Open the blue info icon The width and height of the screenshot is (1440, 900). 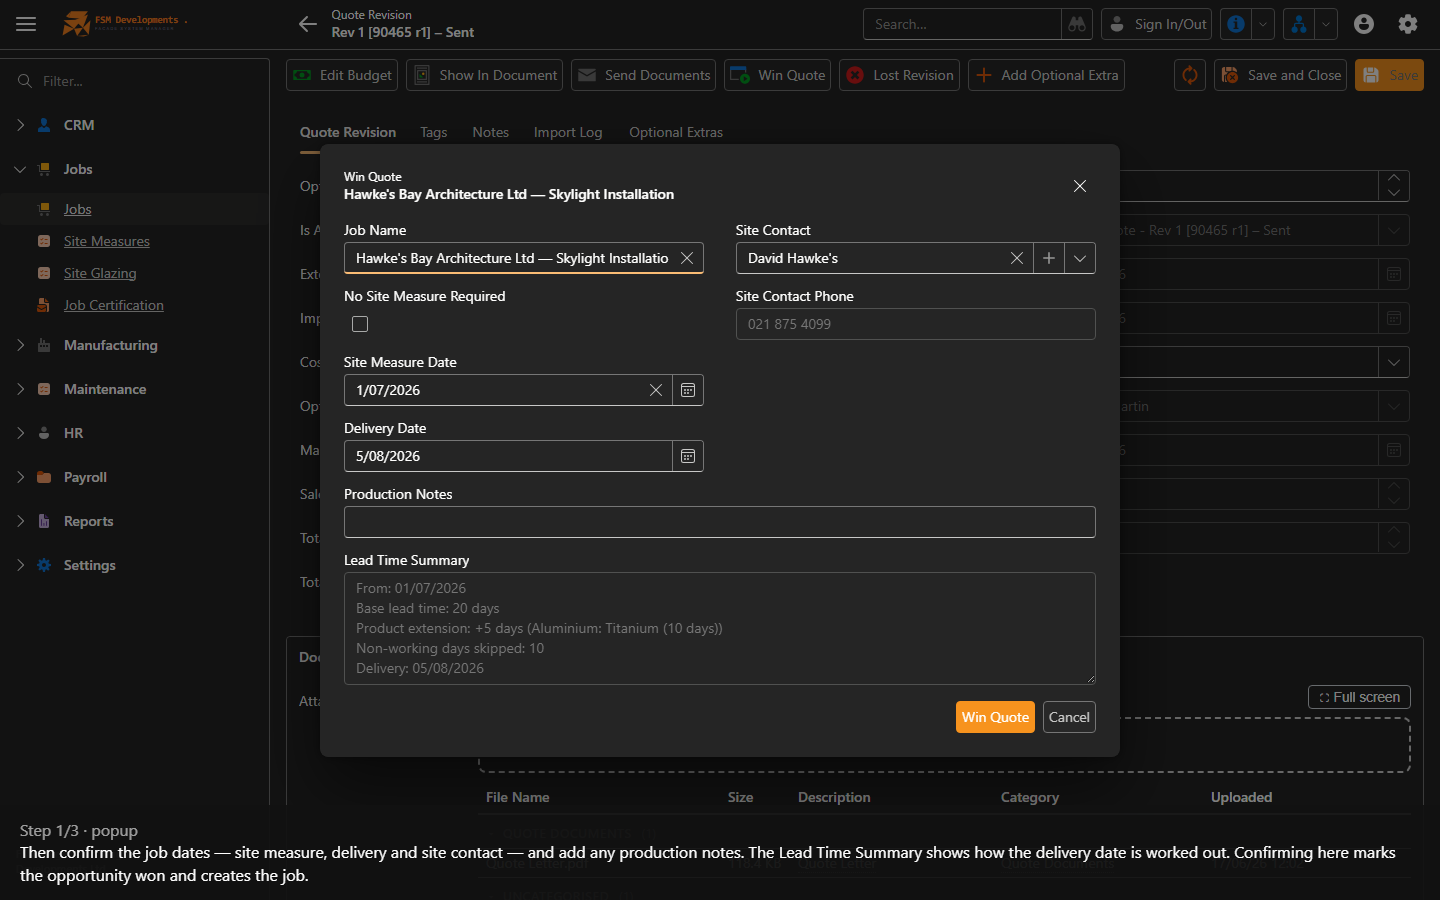[x=1236, y=24]
